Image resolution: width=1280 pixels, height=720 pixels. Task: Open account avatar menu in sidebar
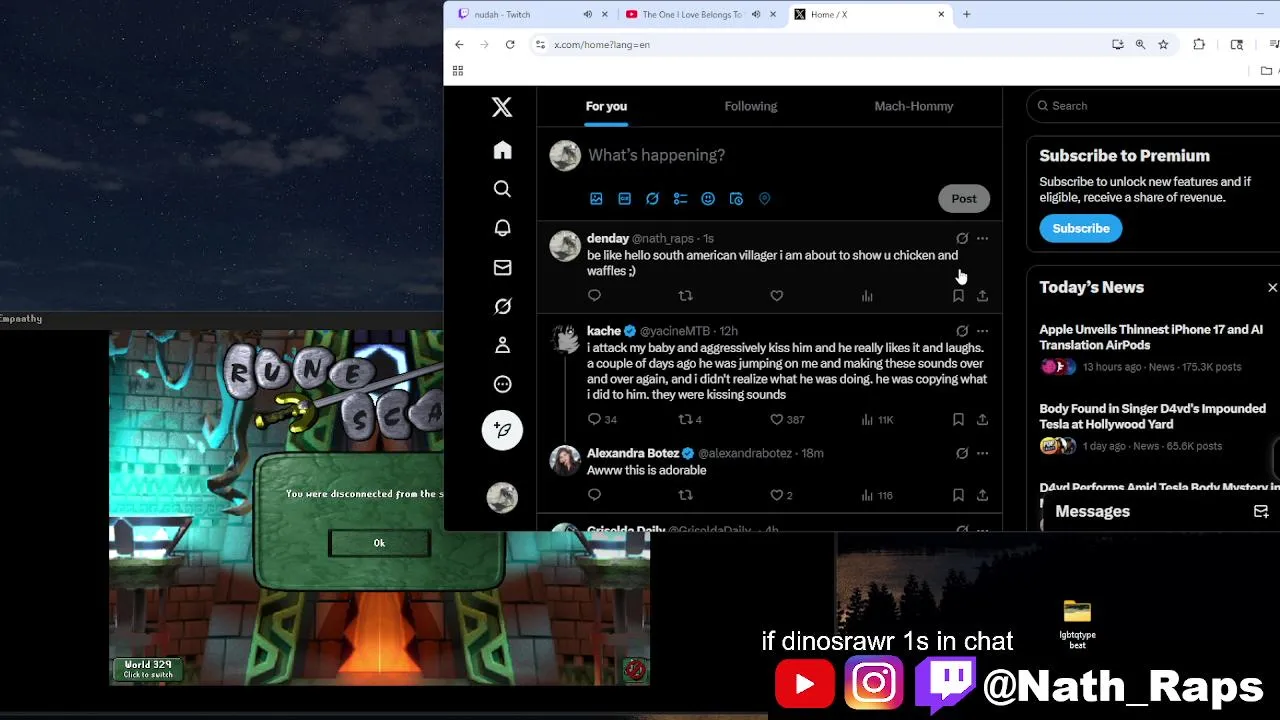[x=502, y=497]
